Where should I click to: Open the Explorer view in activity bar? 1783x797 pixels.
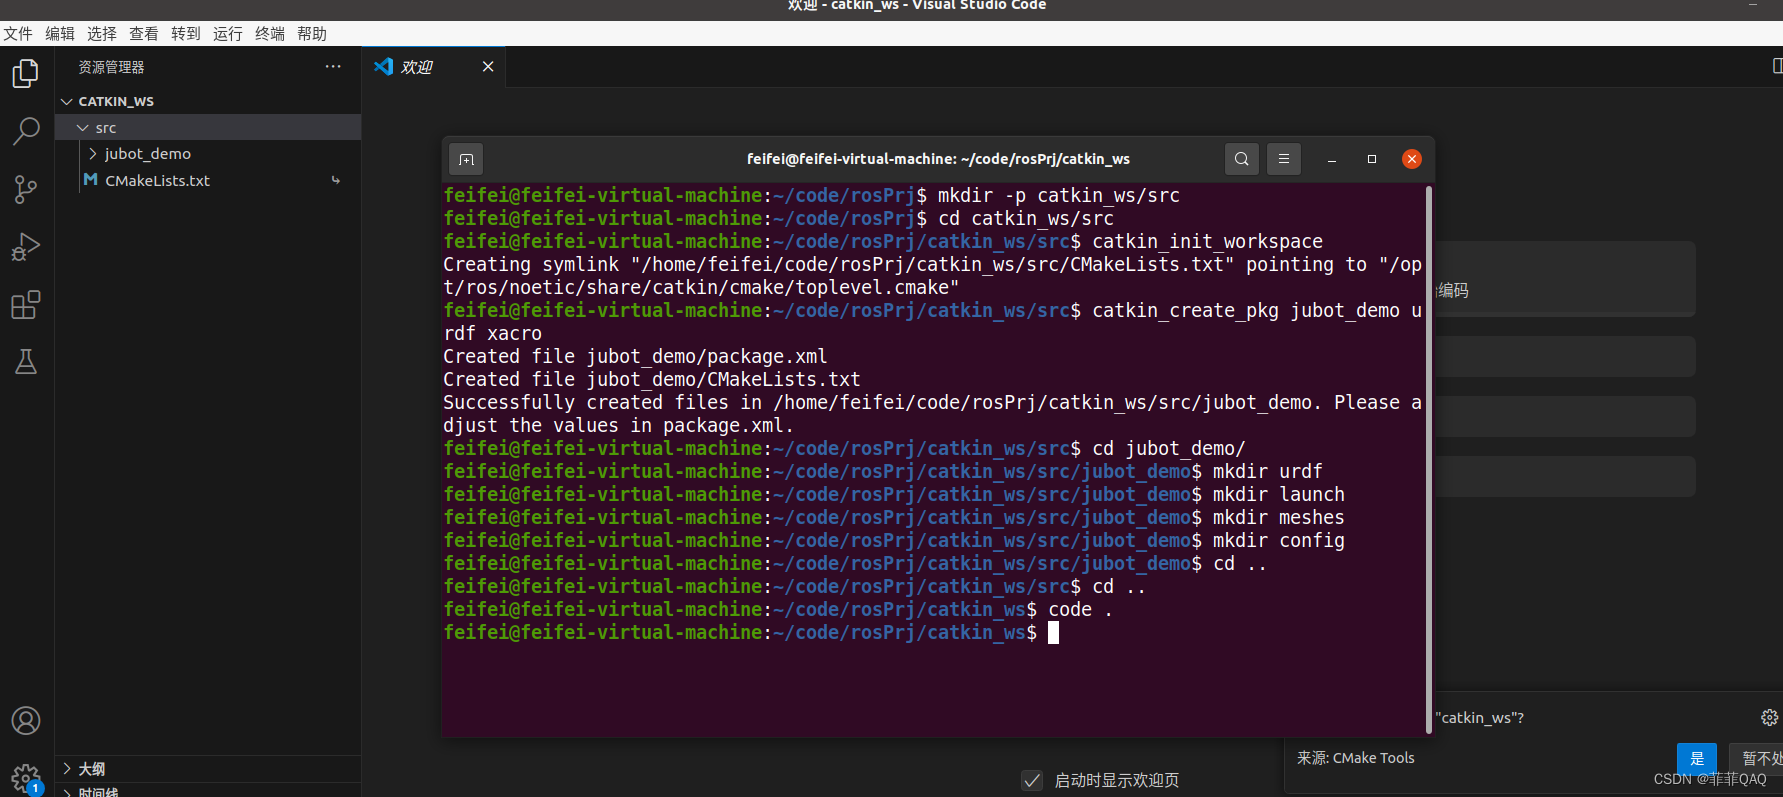(x=26, y=73)
